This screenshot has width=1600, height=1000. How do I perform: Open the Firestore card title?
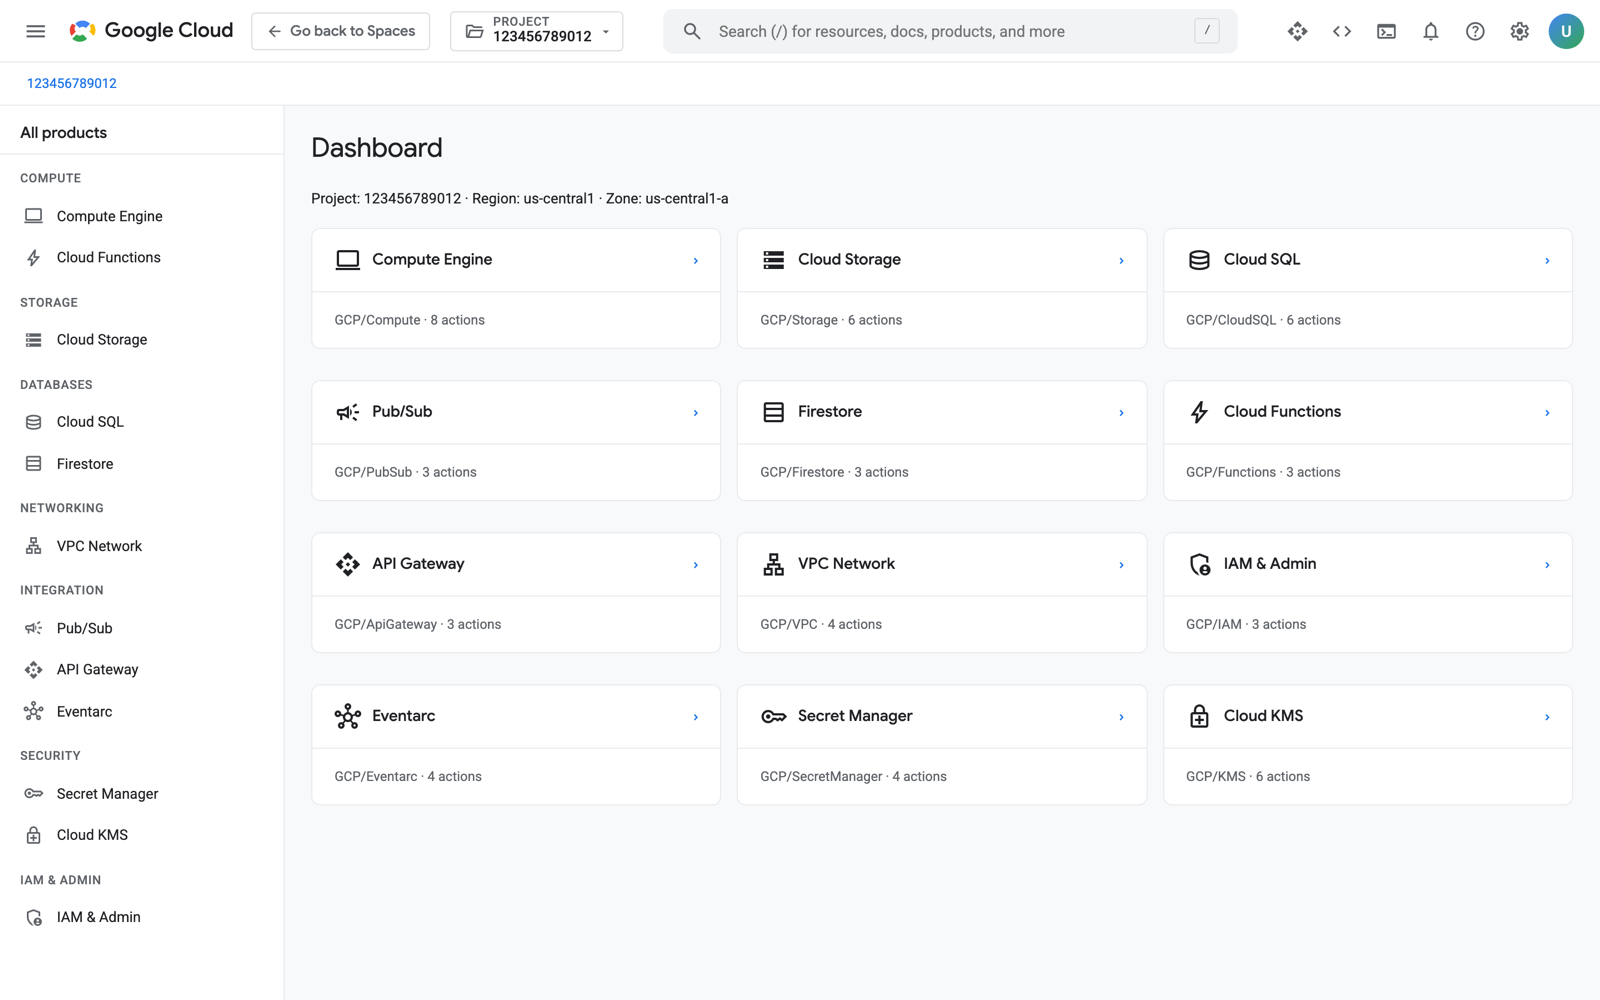tap(830, 412)
